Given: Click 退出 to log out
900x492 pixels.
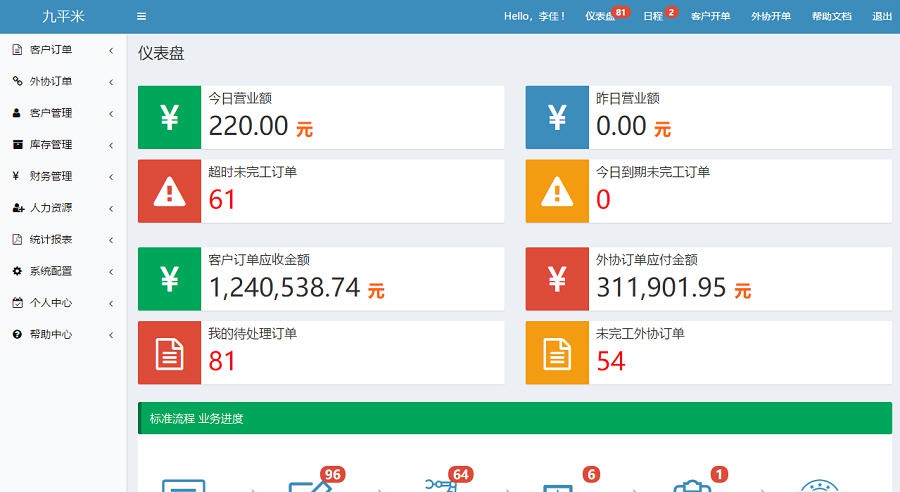Looking at the screenshot, I should [882, 17].
